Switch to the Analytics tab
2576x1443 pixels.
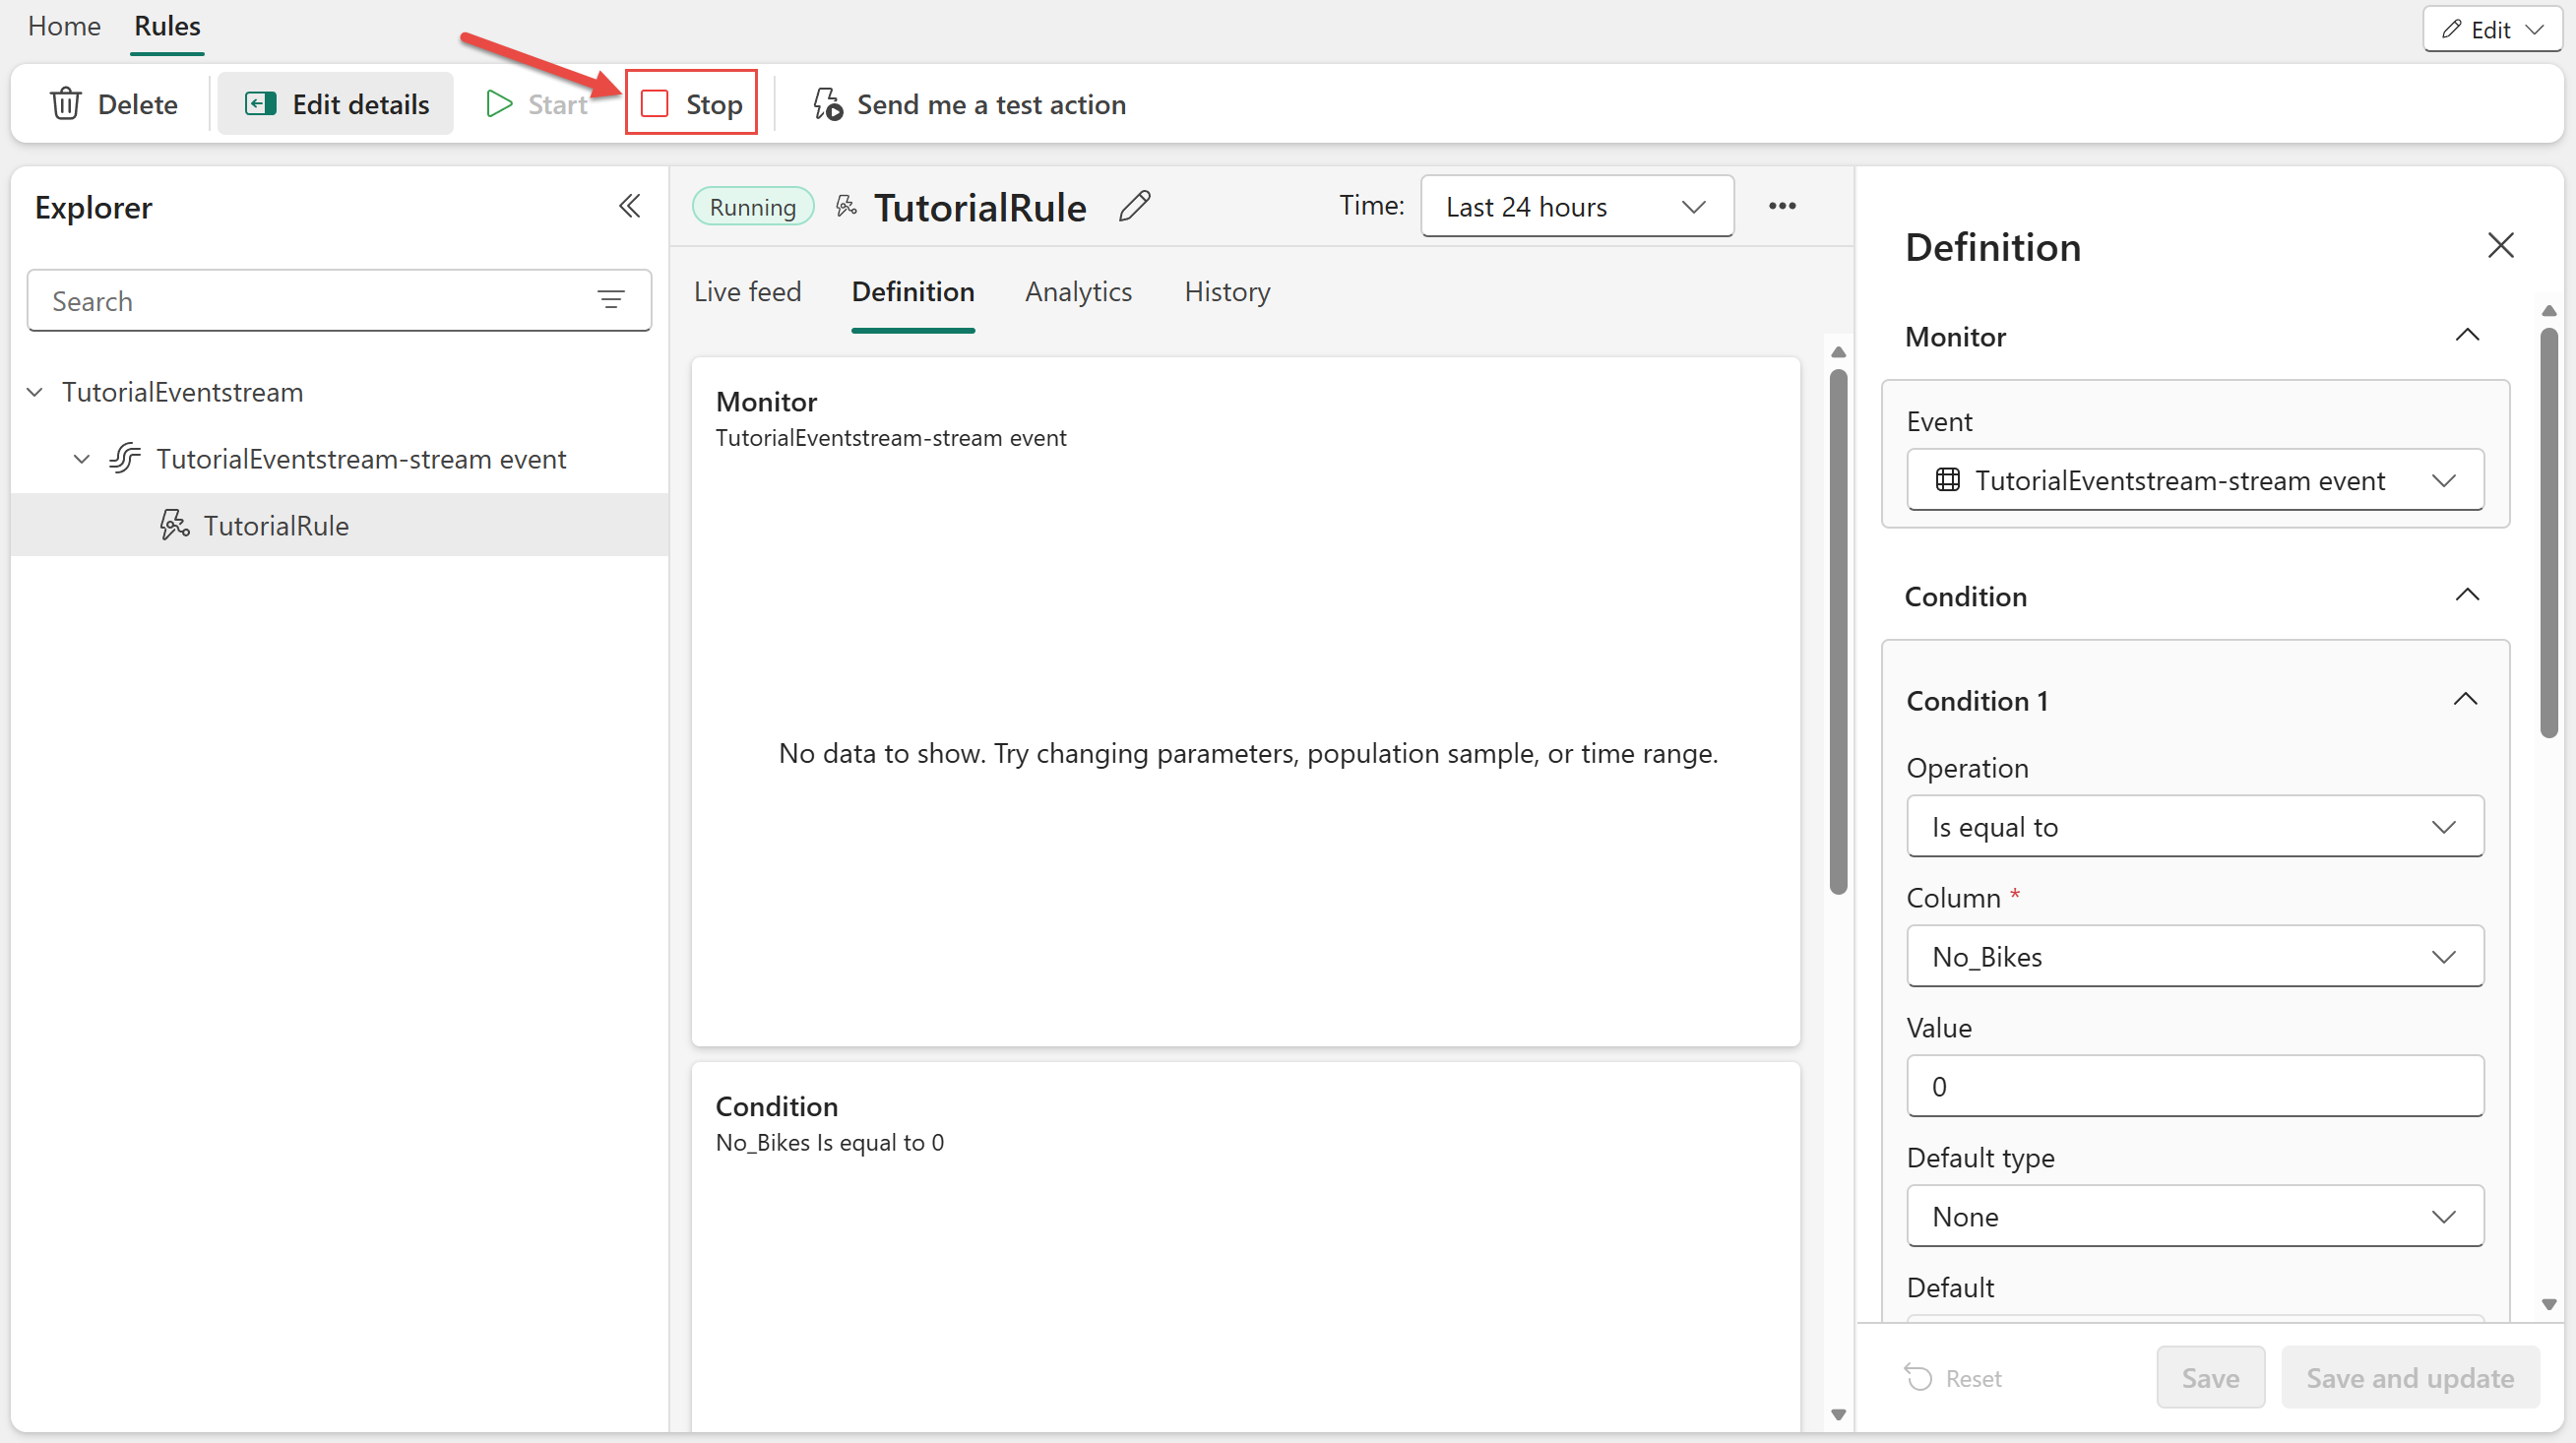pyautogui.click(x=1078, y=292)
